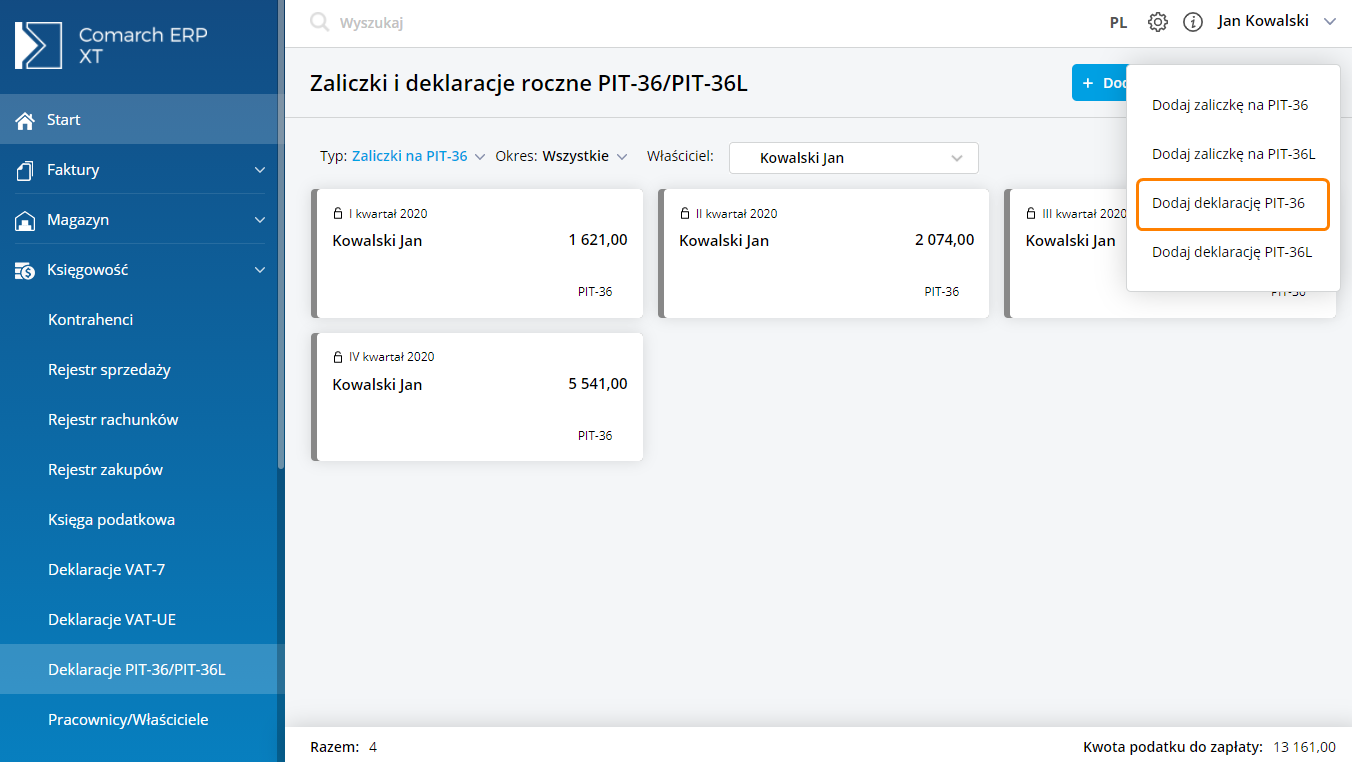The image size is (1352, 762).
Task: Open the Jan Kowalski user menu
Action: [x=1275, y=21]
